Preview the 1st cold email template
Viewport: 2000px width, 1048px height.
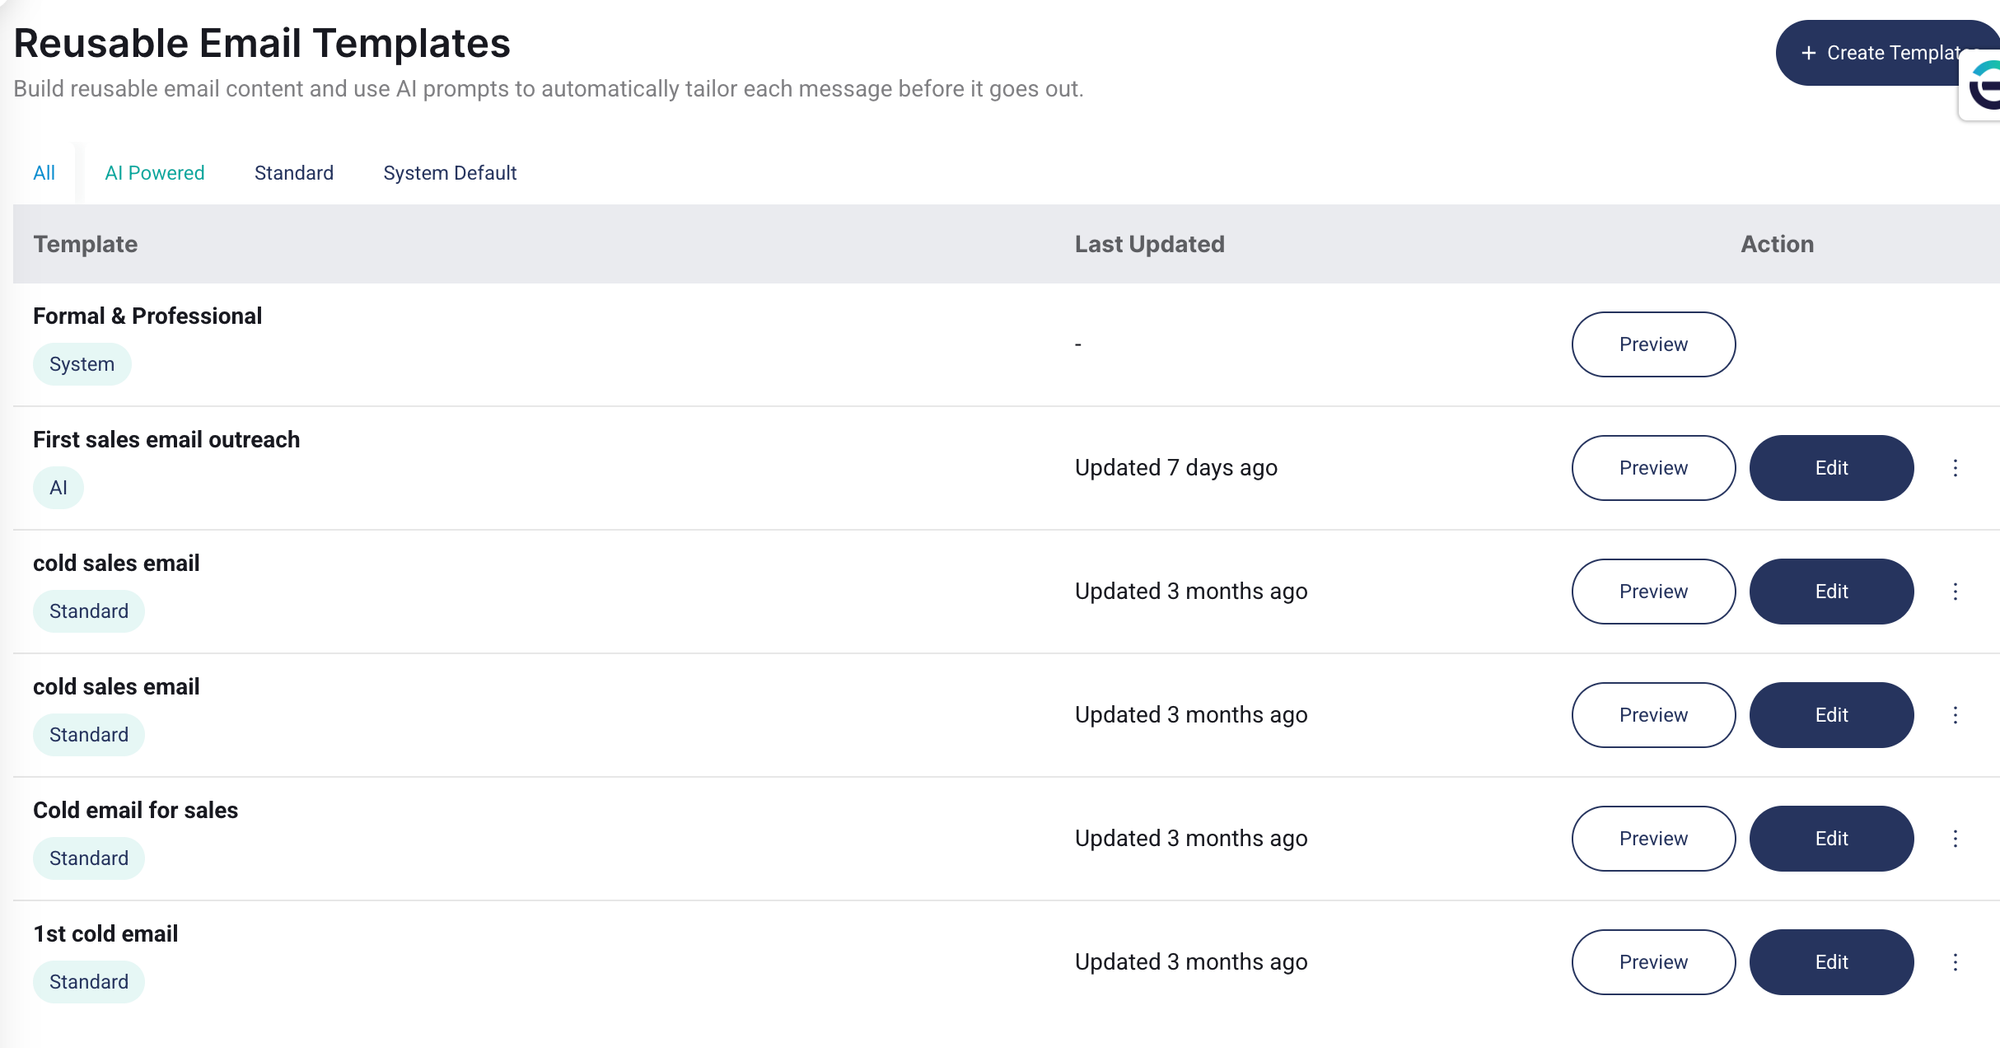pyautogui.click(x=1653, y=962)
